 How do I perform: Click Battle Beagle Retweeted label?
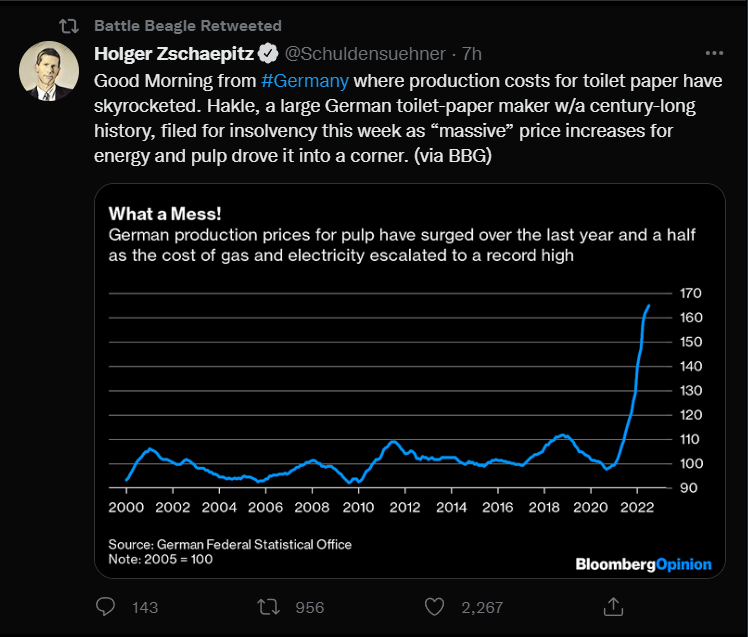click(x=188, y=26)
